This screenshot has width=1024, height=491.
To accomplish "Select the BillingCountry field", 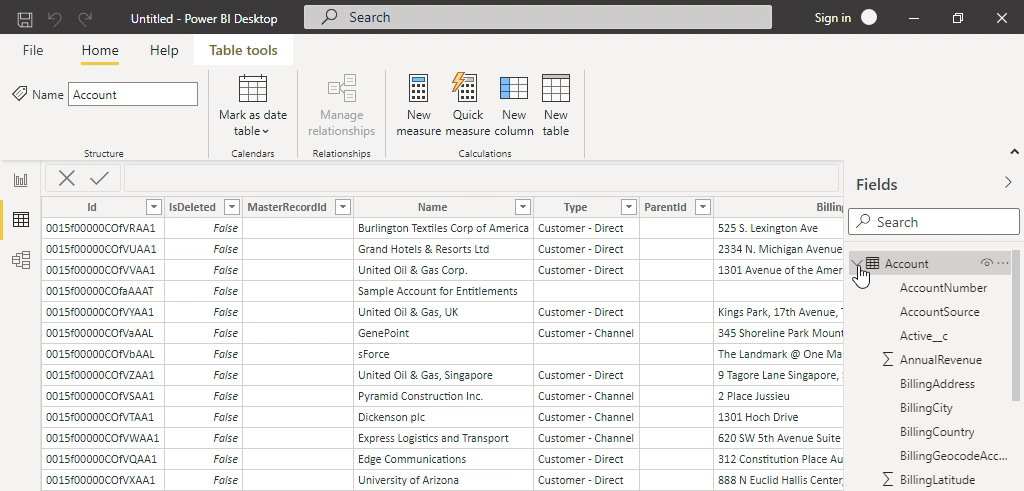I will tap(937, 432).
